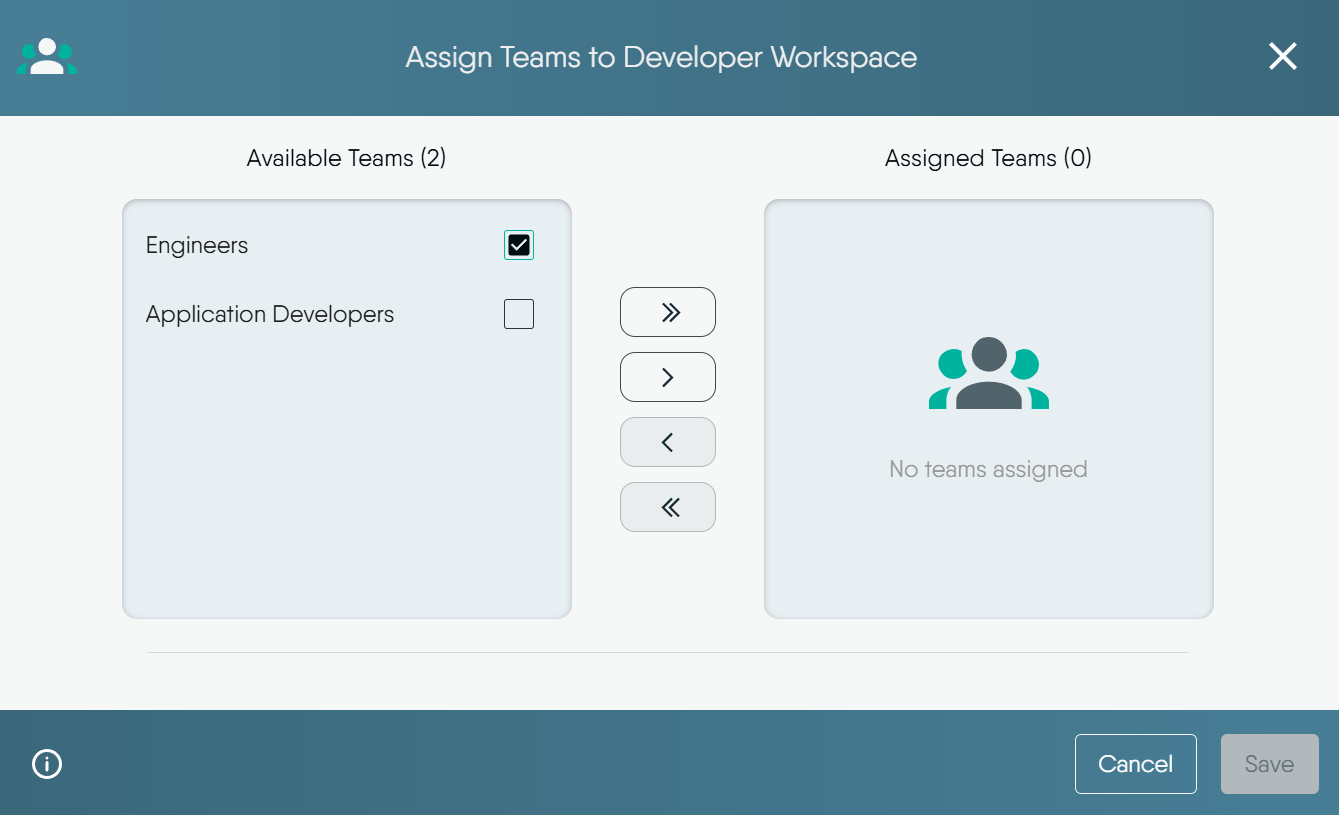
Task: Click the Assigned Teams (0) heading
Action: click(987, 158)
